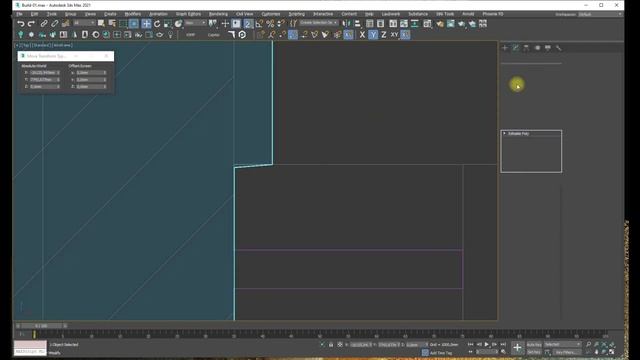
Task: Toggle the Angle Snap button
Action: 259,24
